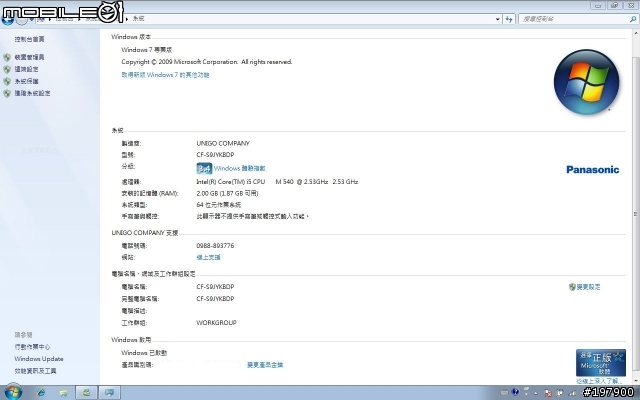Maximize/restore the System window
640x400 pixels.
point(614,5)
